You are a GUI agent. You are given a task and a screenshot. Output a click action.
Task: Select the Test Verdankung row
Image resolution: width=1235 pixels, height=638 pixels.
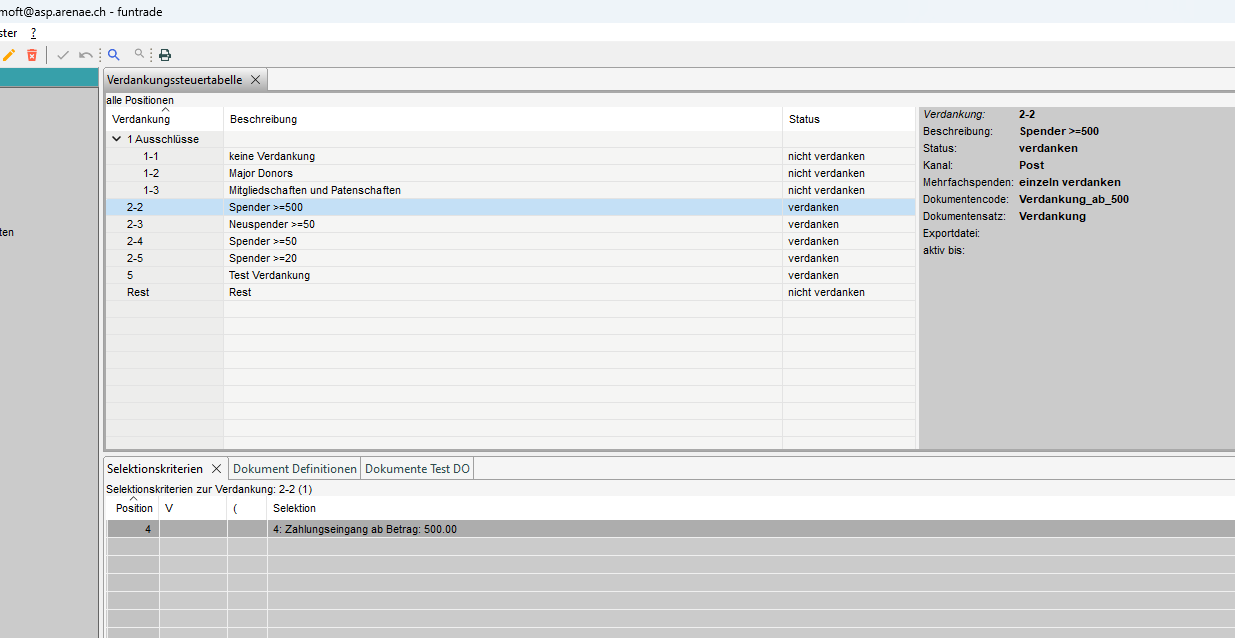[269, 275]
